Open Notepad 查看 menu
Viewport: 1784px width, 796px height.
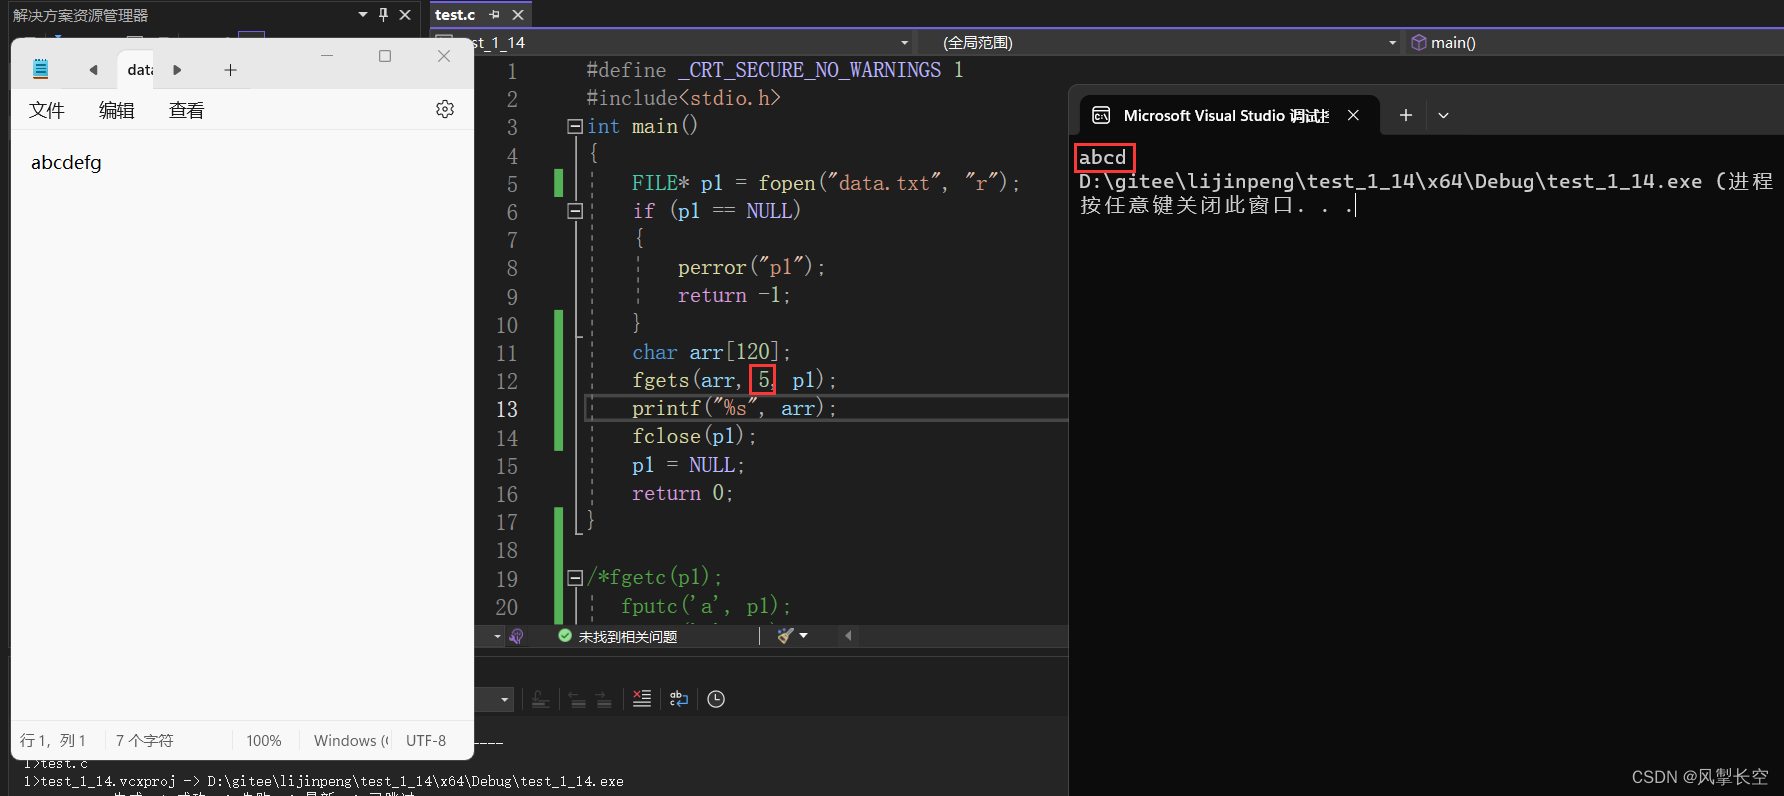pos(187,110)
